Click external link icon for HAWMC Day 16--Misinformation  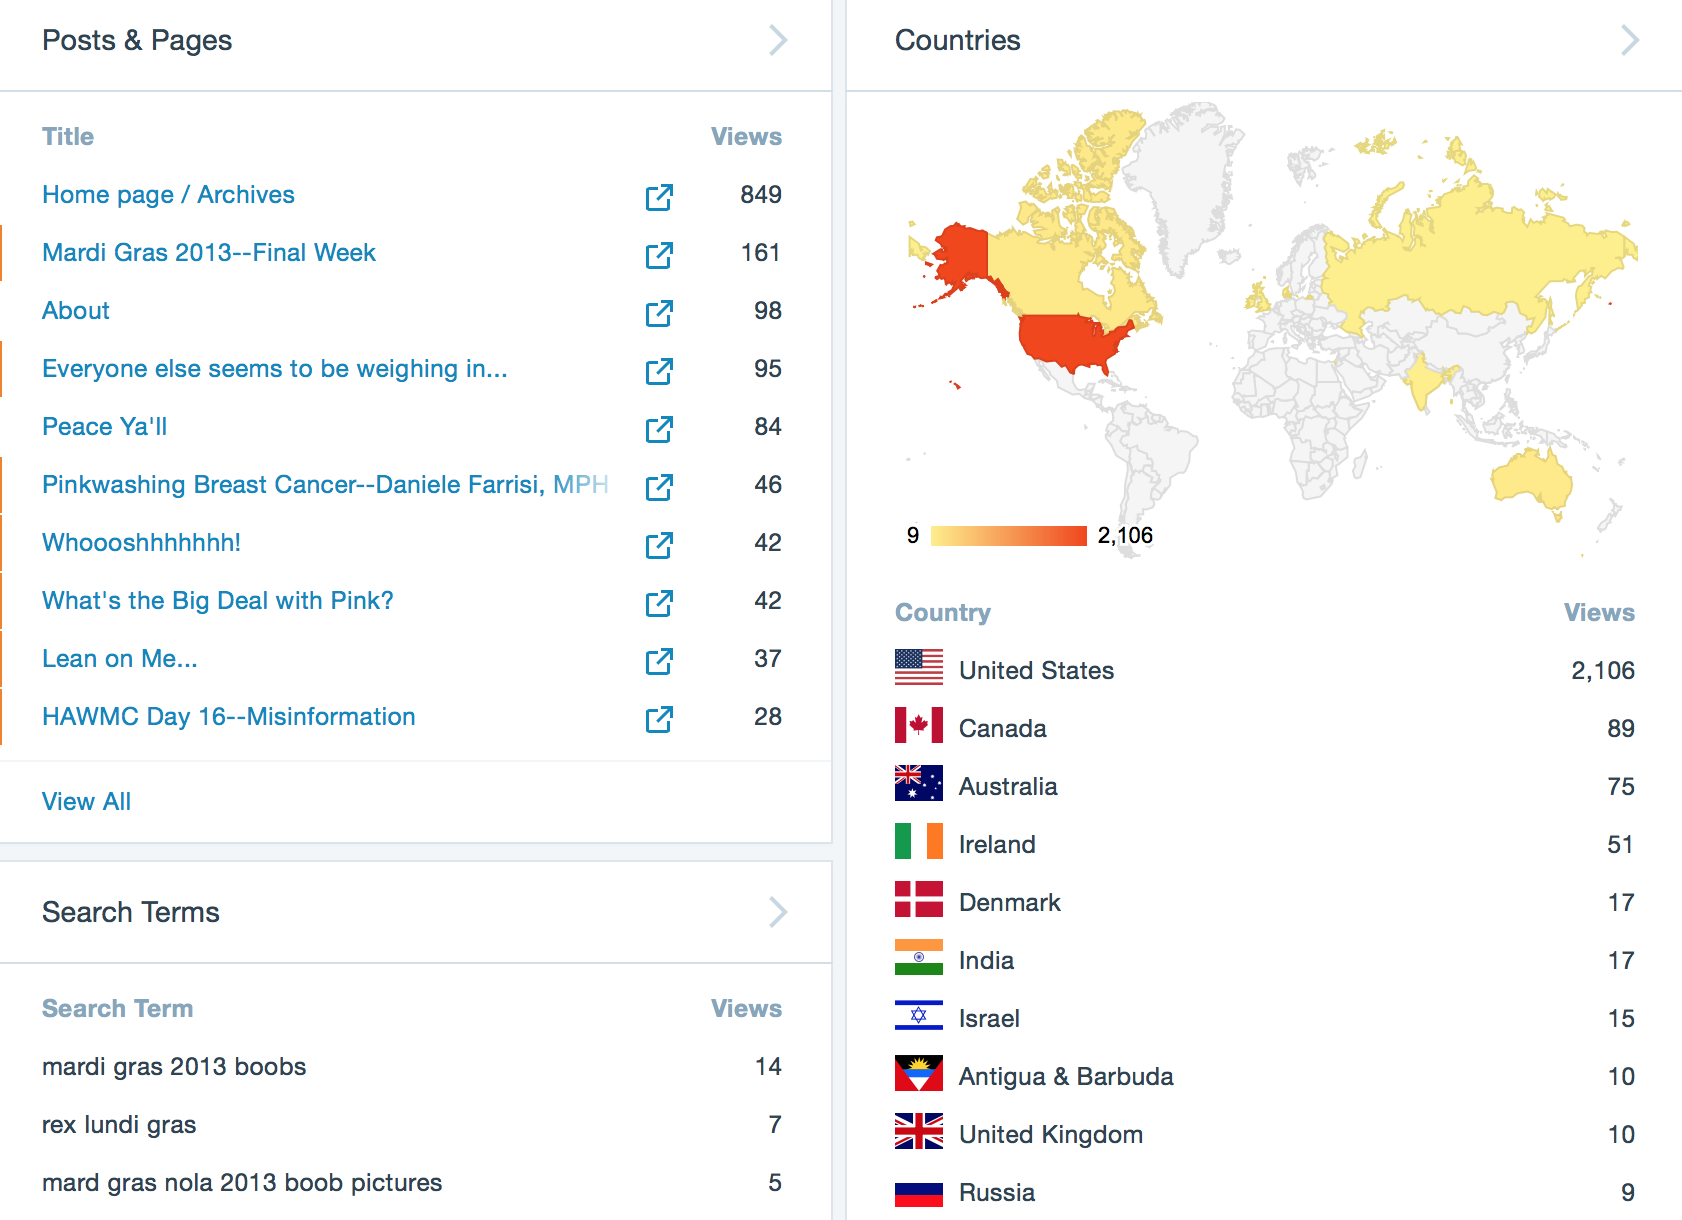(x=659, y=719)
